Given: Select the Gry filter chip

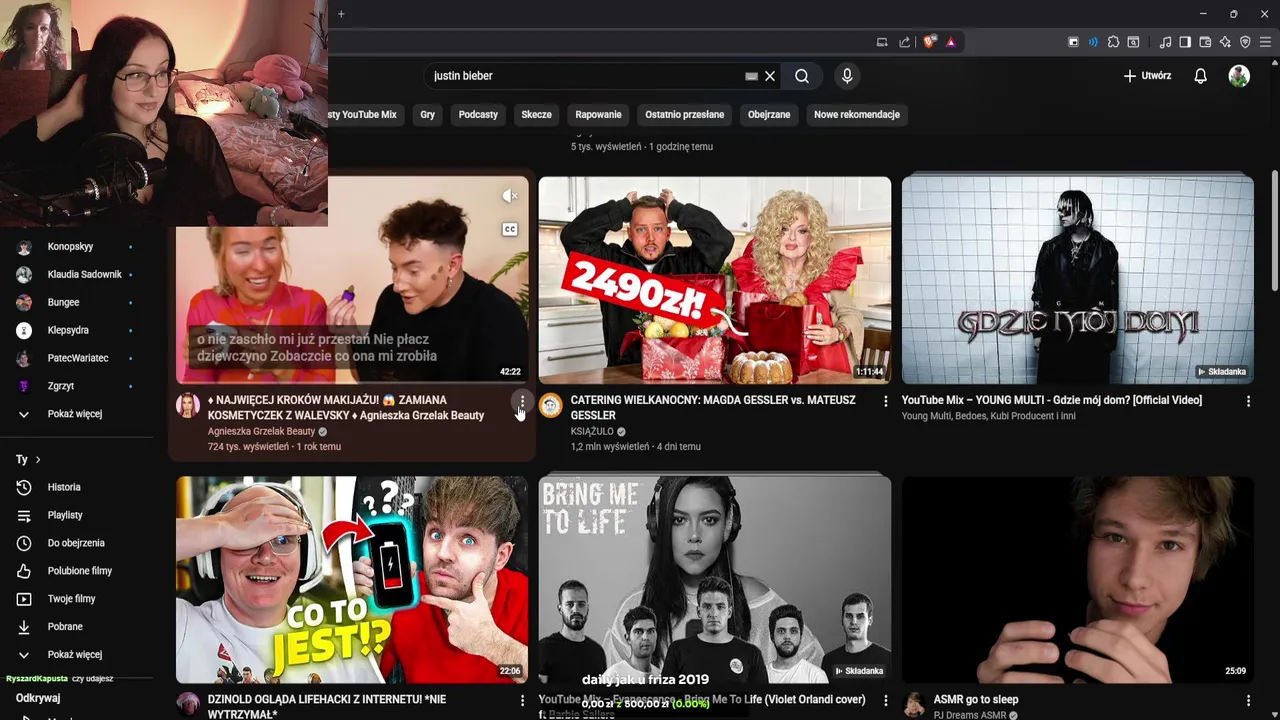Looking at the screenshot, I should click(x=428, y=115).
